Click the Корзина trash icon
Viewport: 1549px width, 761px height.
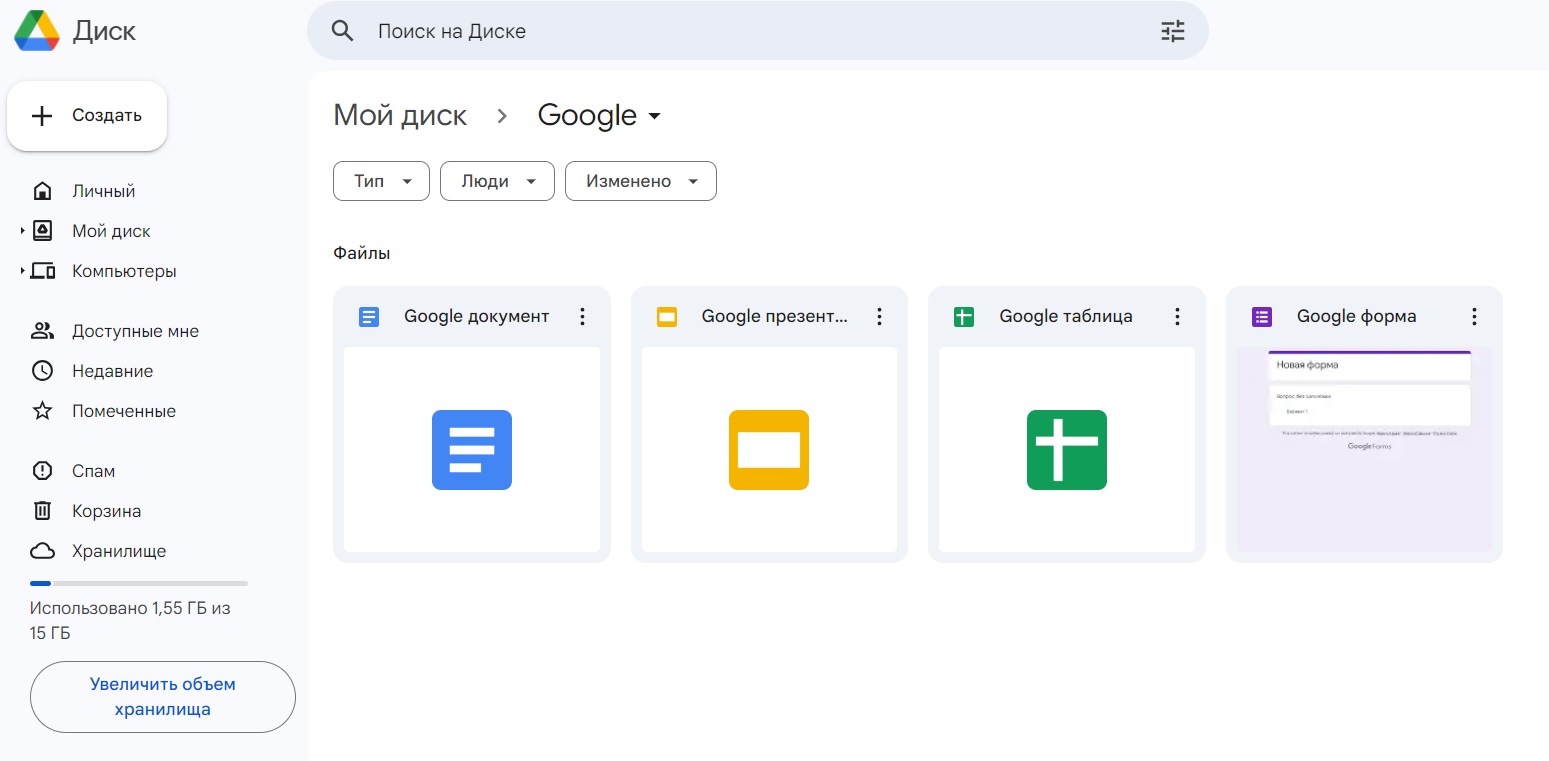(x=42, y=511)
